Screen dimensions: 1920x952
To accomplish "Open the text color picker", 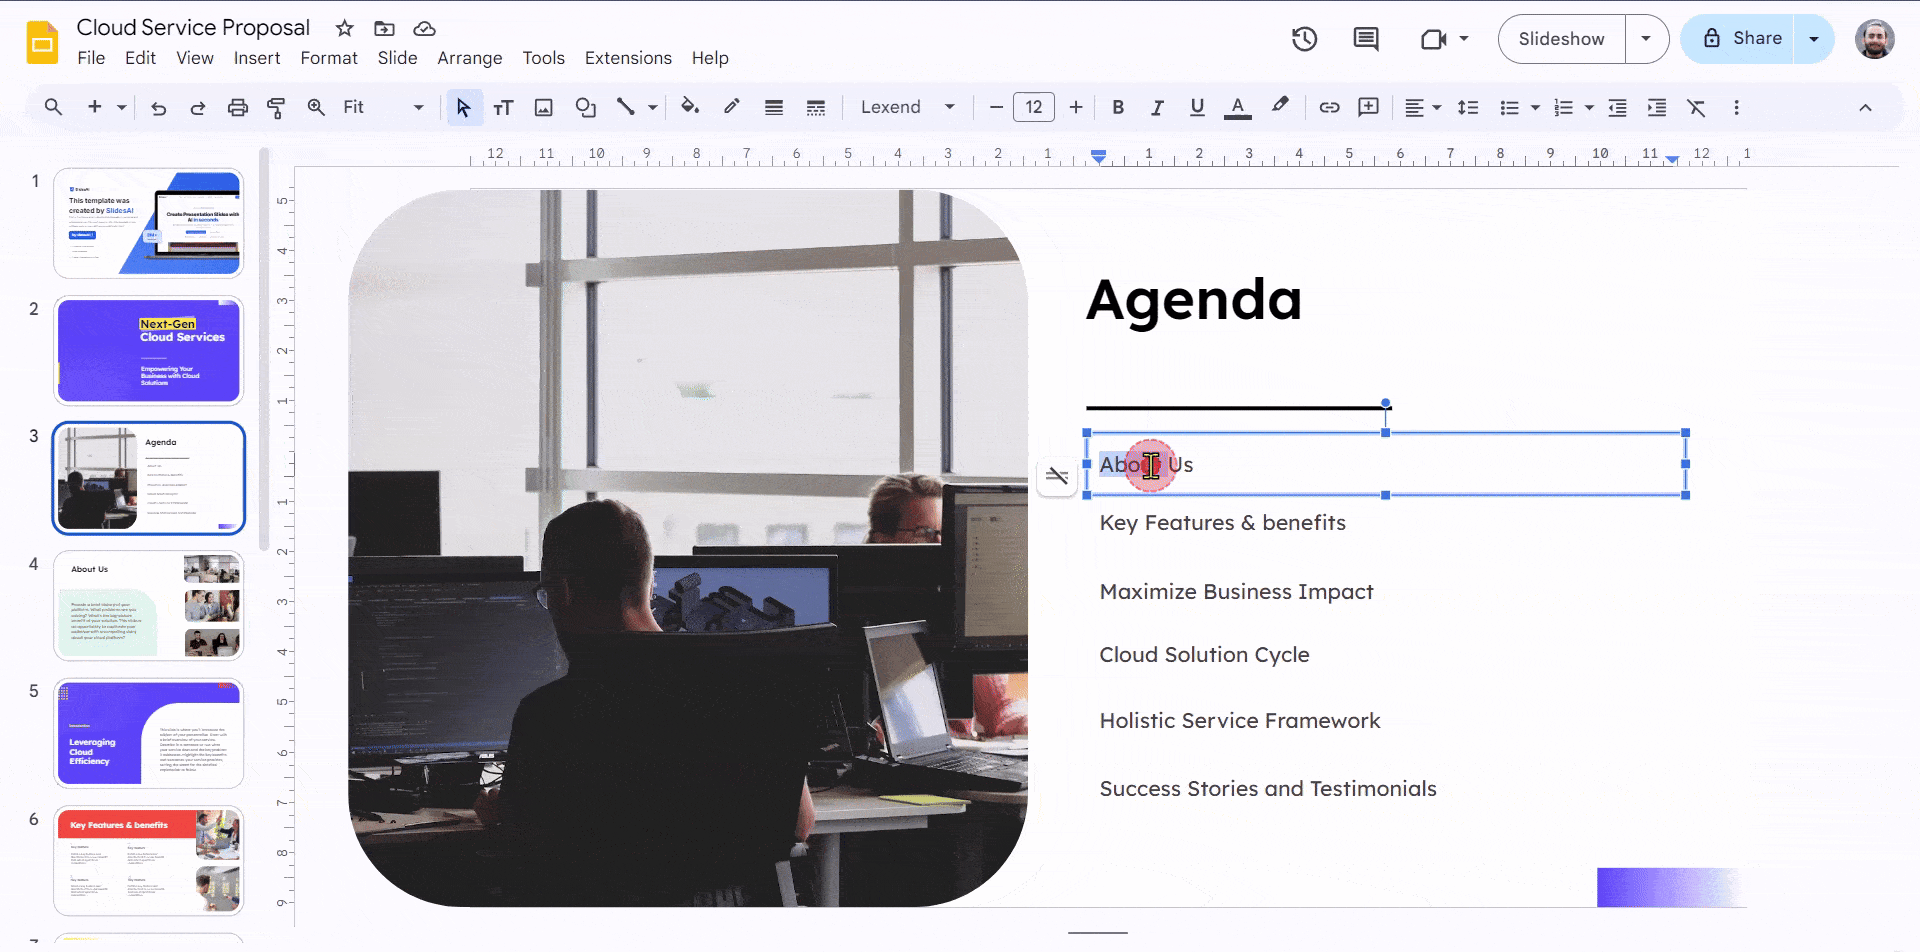I will [x=1237, y=107].
